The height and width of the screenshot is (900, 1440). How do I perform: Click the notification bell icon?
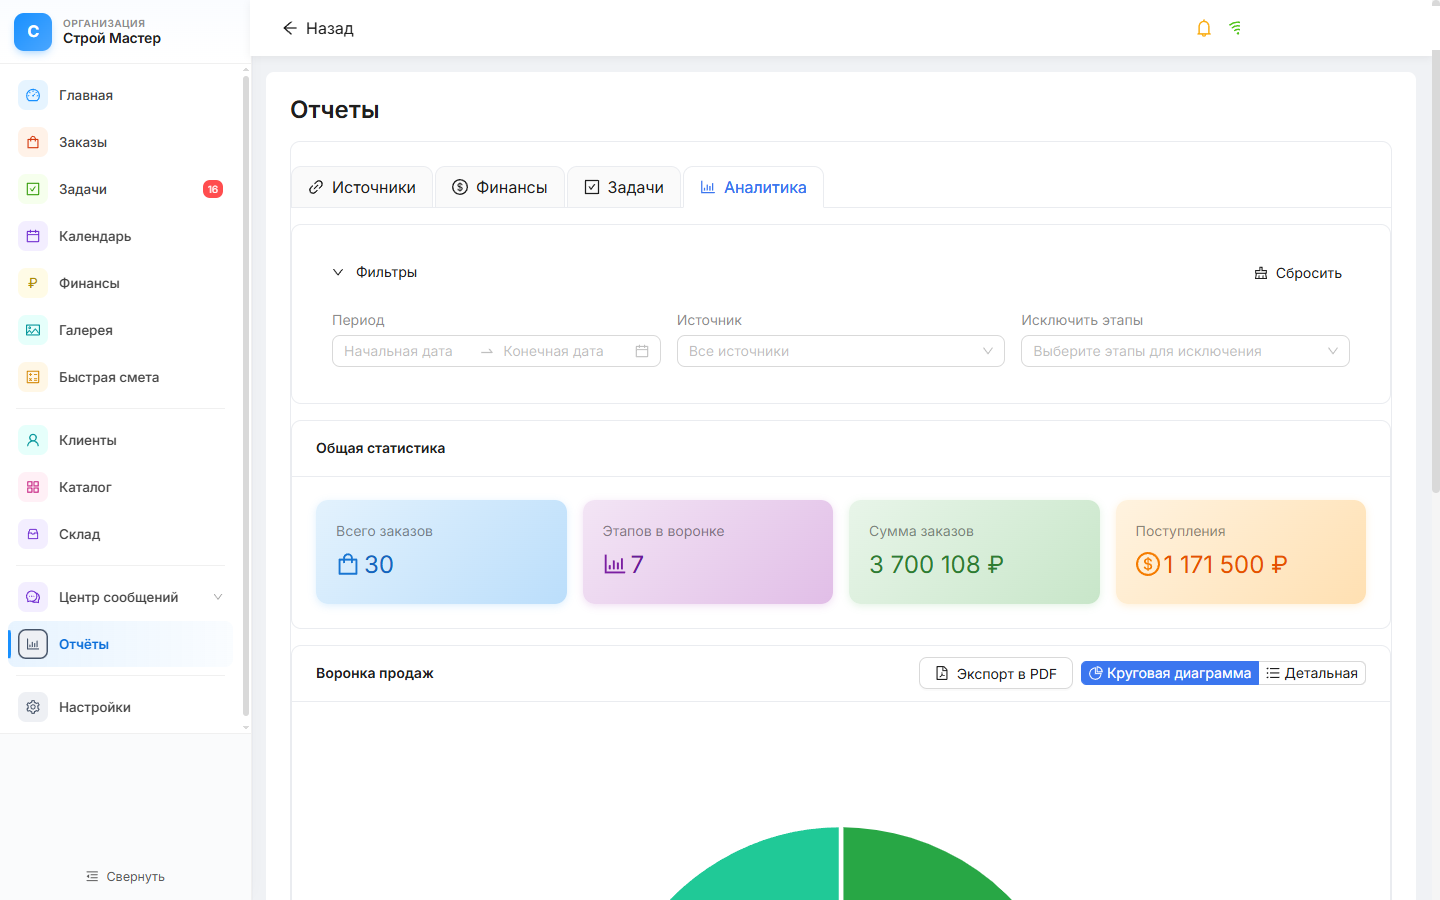click(1204, 28)
